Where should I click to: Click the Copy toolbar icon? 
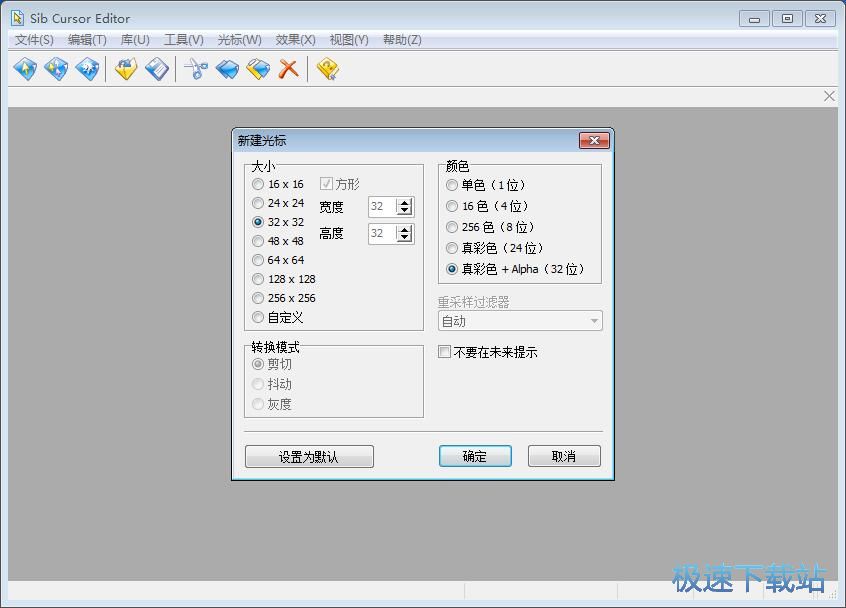[x=227, y=68]
